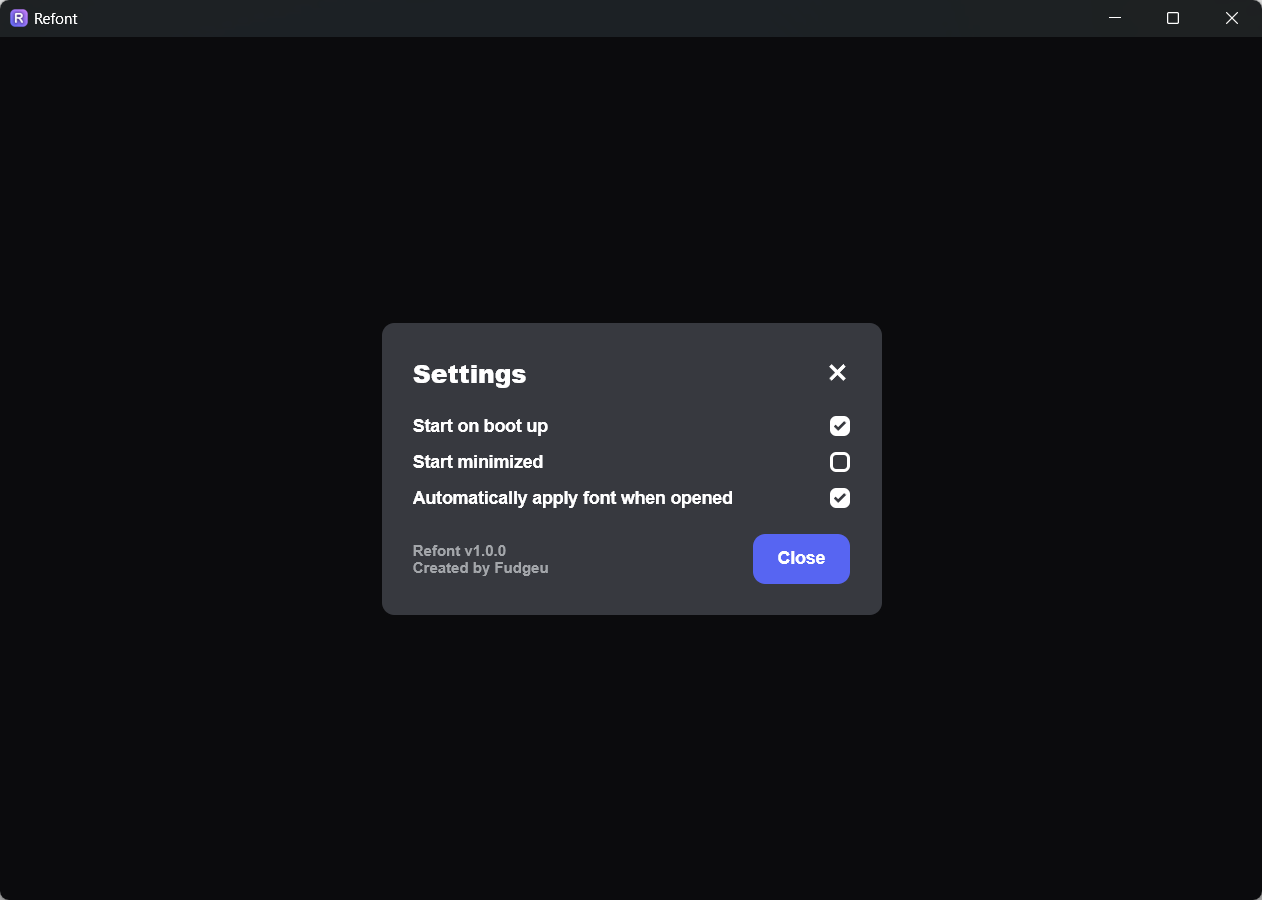The width and height of the screenshot is (1262, 900).
Task: Click the close X in the dialog corner
Action: [837, 372]
